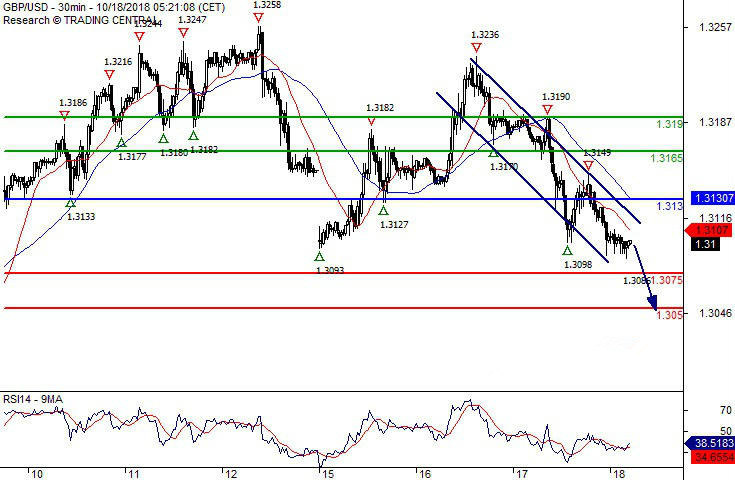Click the red peak marker at 1.3190
This screenshot has height=480, width=735.
pyautogui.click(x=548, y=110)
